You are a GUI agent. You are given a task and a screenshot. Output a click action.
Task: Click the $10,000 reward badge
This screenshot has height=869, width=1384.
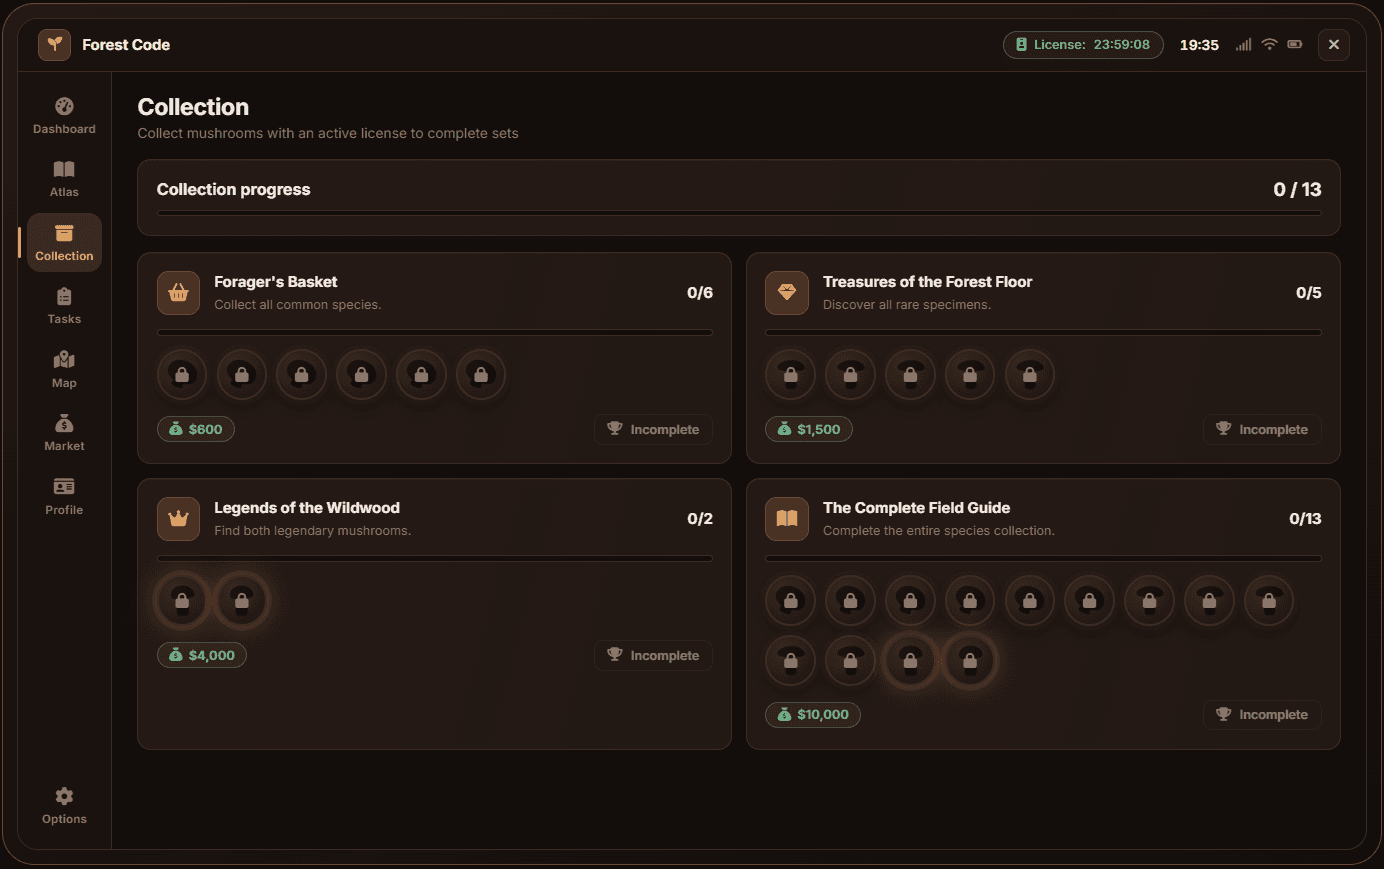[813, 714]
